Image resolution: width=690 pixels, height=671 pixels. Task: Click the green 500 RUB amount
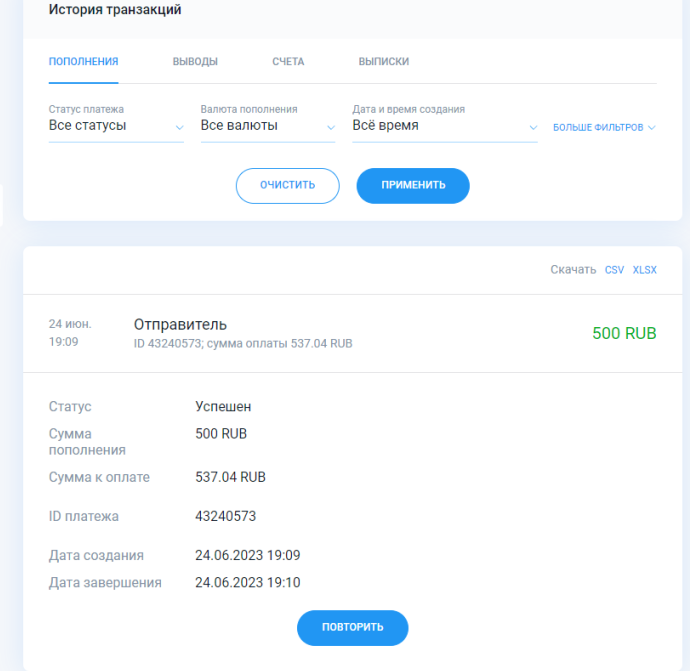click(x=623, y=333)
